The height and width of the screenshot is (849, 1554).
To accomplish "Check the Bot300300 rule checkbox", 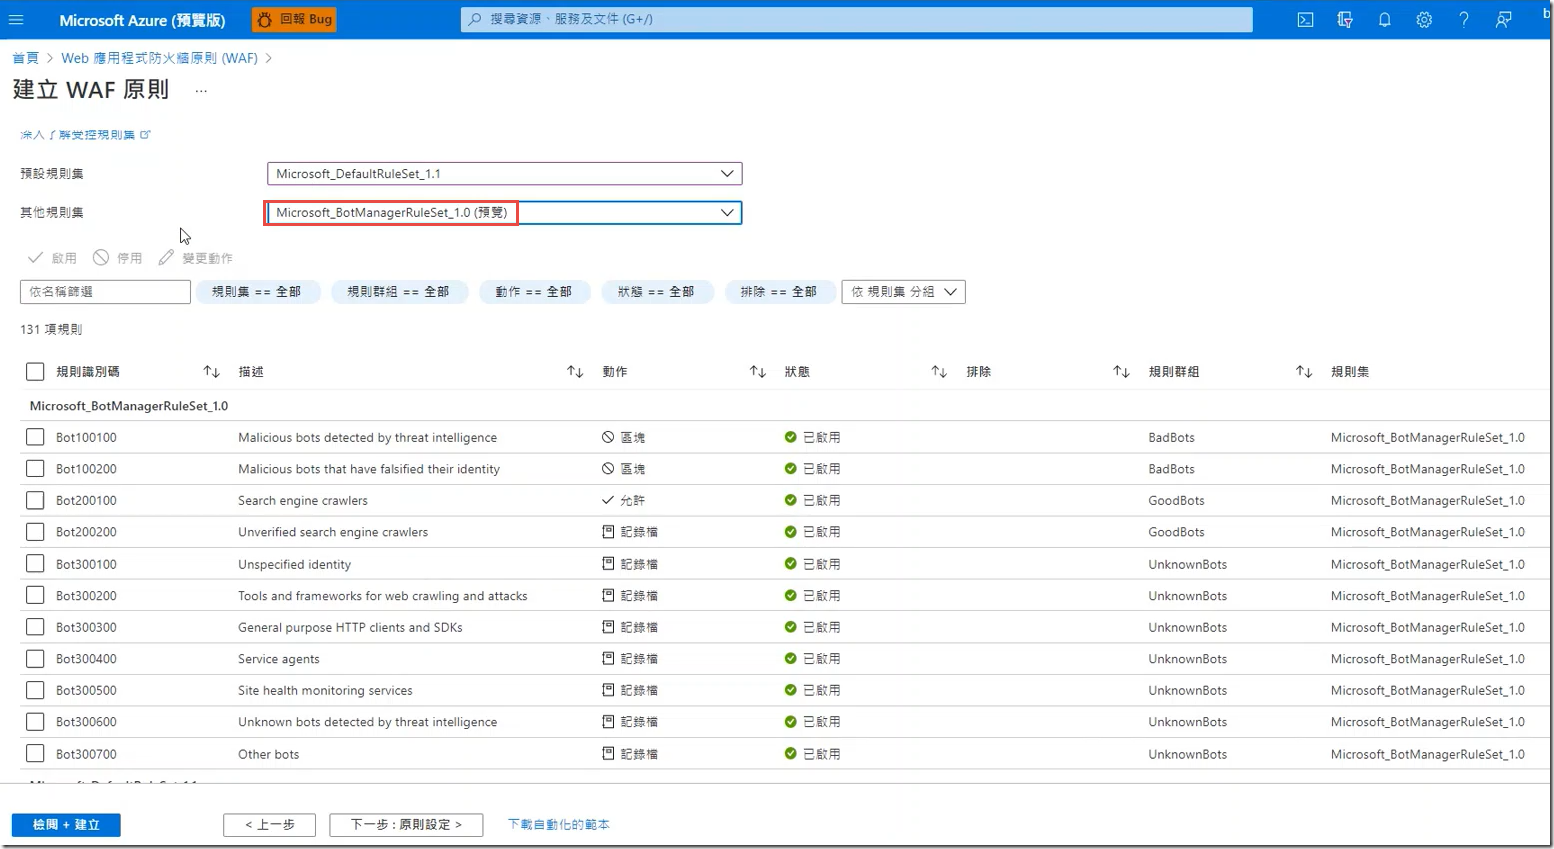I will (35, 627).
